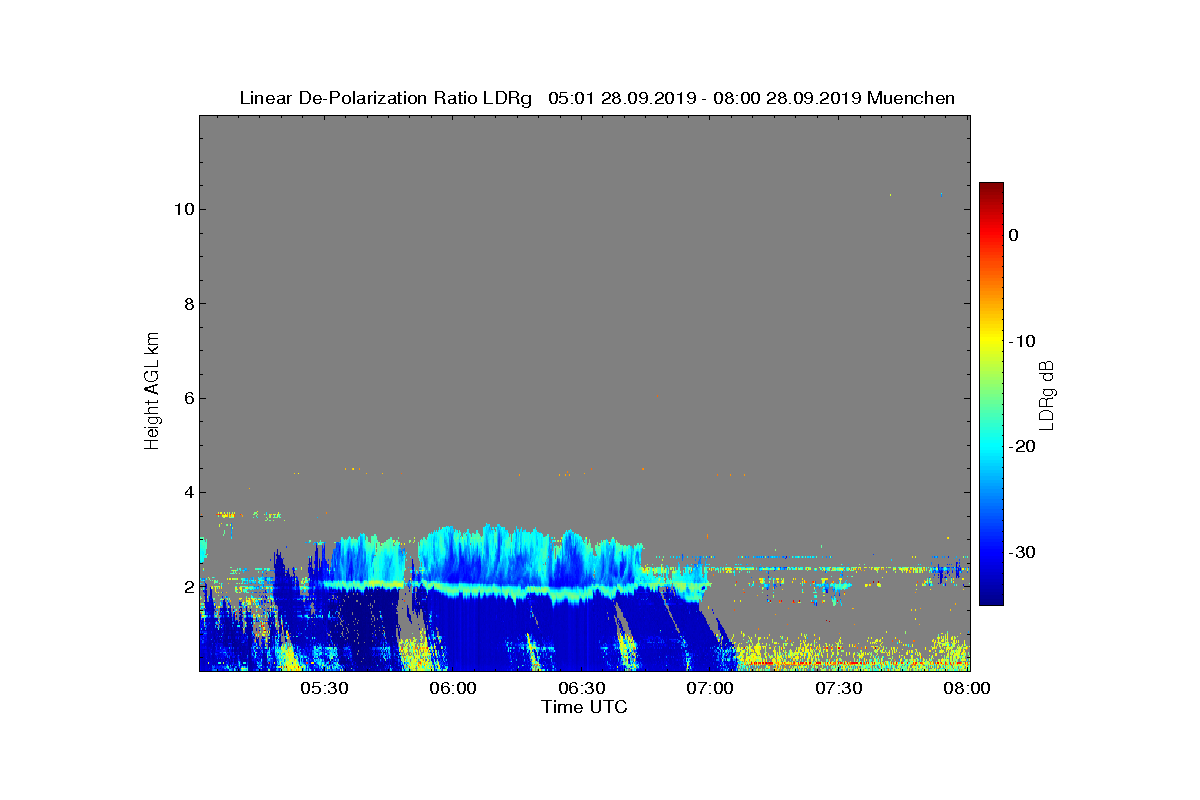Click the 6 km height tick label
The width and height of the screenshot is (1200, 800).
click(187, 398)
